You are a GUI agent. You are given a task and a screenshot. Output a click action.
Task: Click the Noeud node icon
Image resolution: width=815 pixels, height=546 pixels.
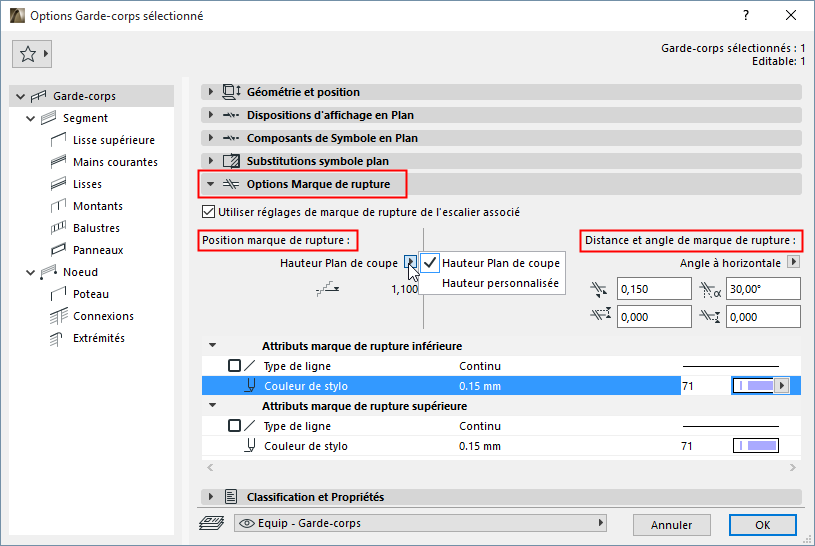[48, 272]
